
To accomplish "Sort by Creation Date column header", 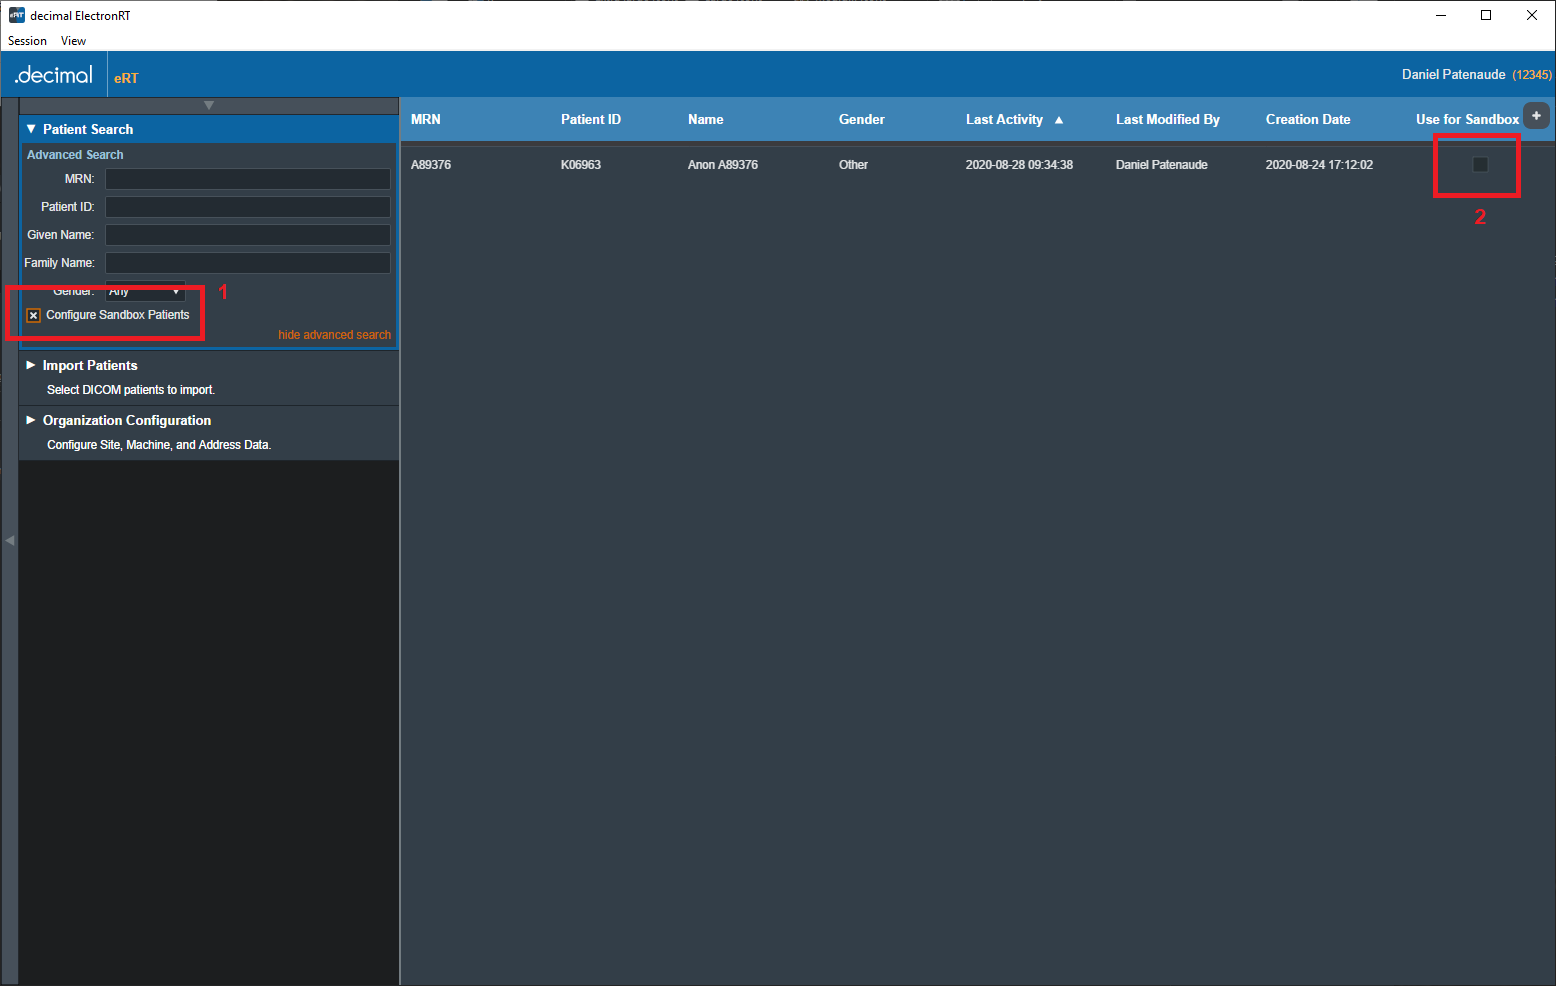I will pos(1307,120).
